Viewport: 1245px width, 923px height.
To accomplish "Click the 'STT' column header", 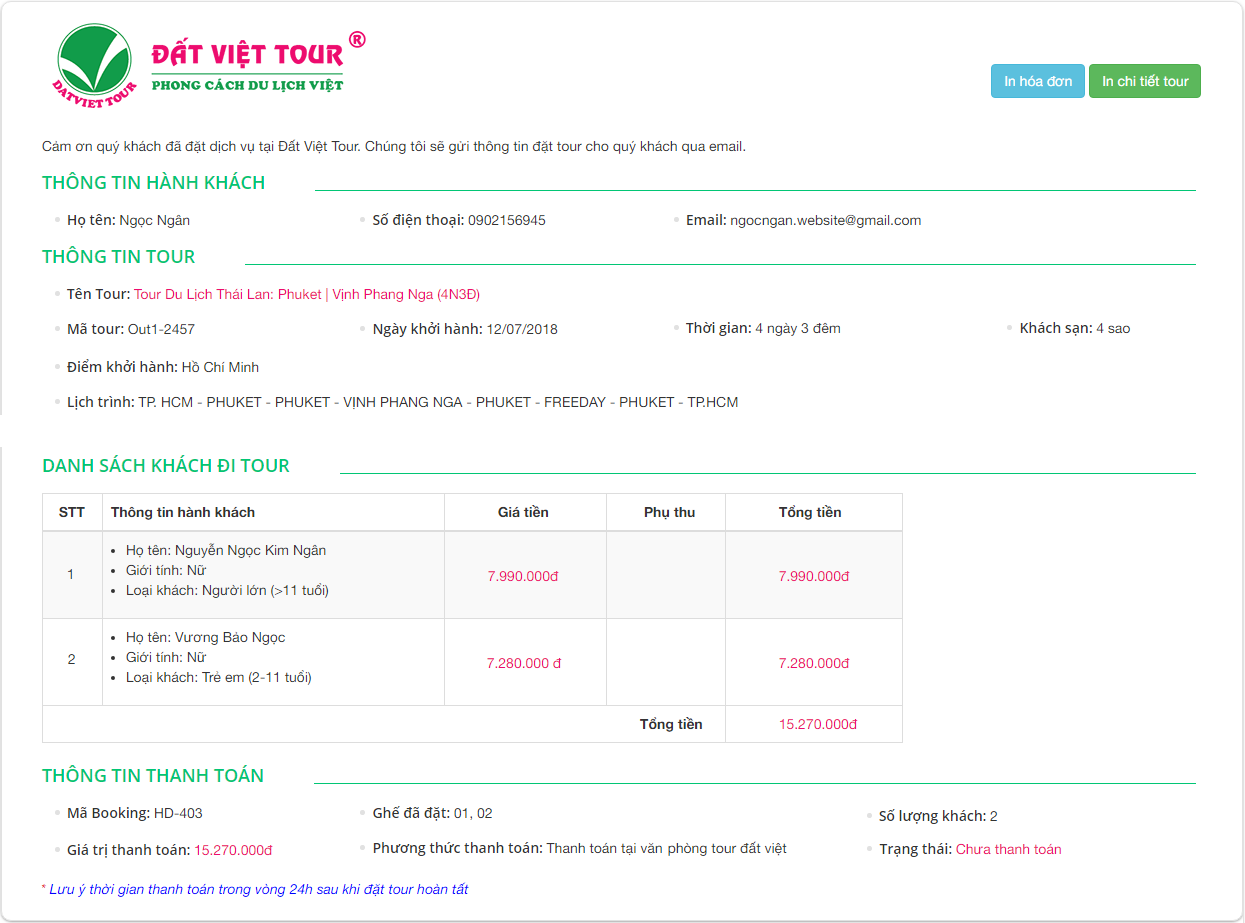I will 72,512.
